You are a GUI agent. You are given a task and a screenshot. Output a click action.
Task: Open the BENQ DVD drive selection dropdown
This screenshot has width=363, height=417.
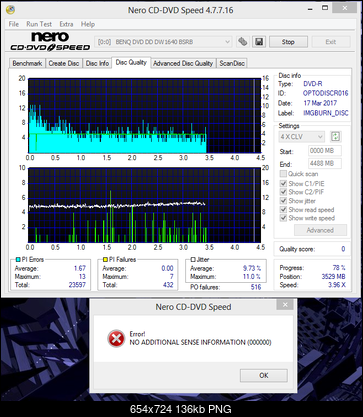[x=163, y=42]
